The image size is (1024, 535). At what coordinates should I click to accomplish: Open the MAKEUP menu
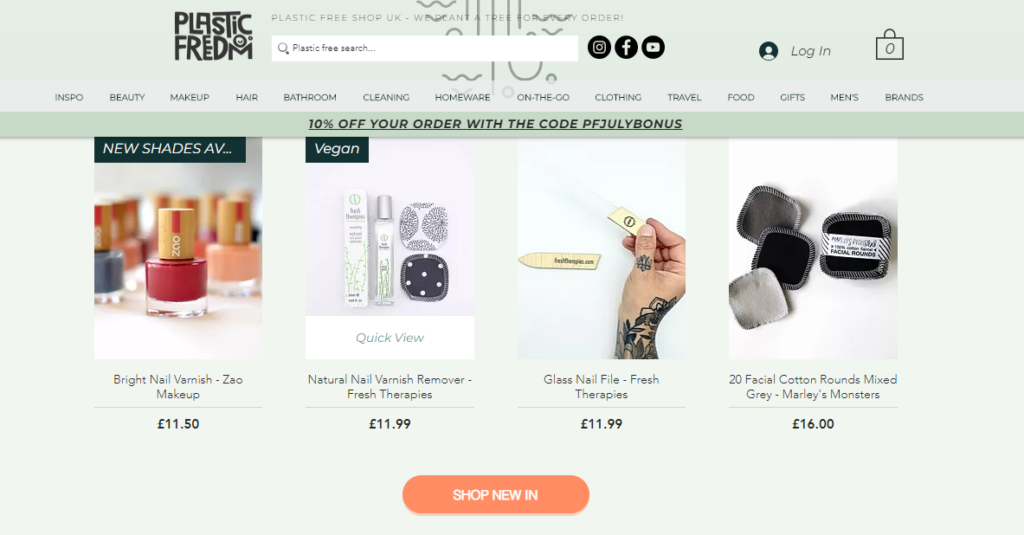pyautogui.click(x=189, y=97)
